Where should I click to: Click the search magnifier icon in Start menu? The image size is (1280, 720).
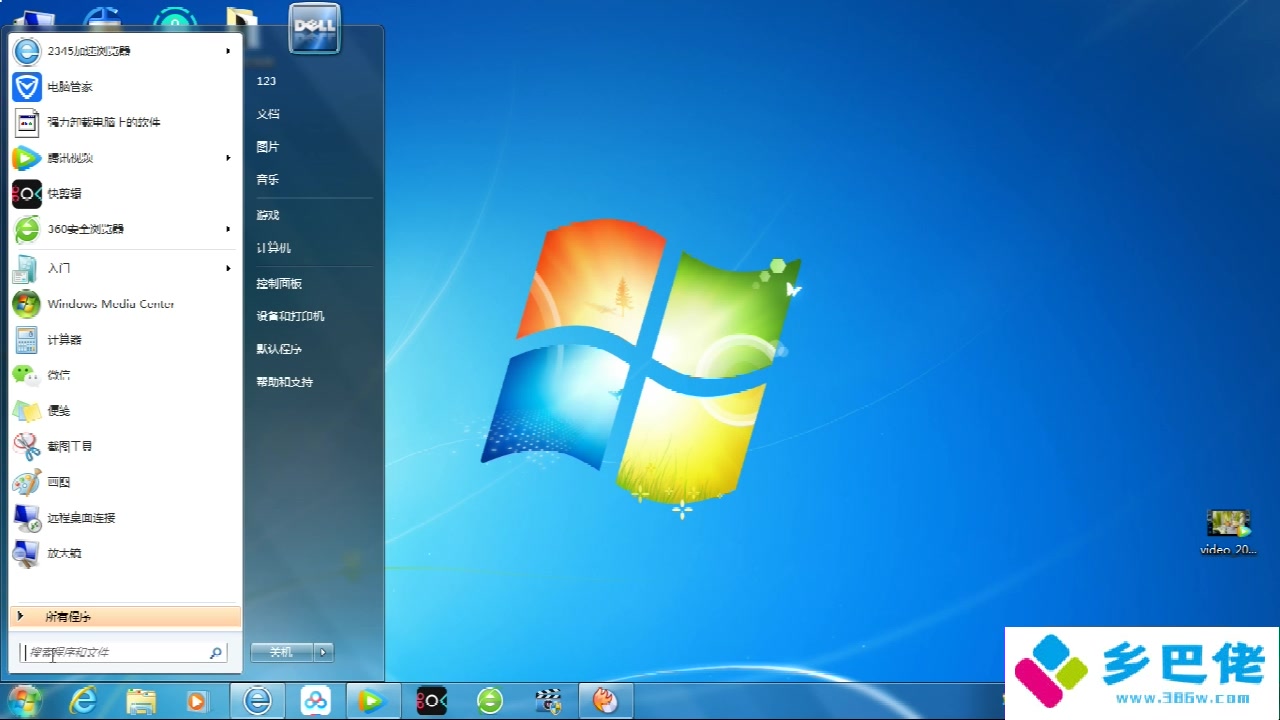[x=215, y=653]
